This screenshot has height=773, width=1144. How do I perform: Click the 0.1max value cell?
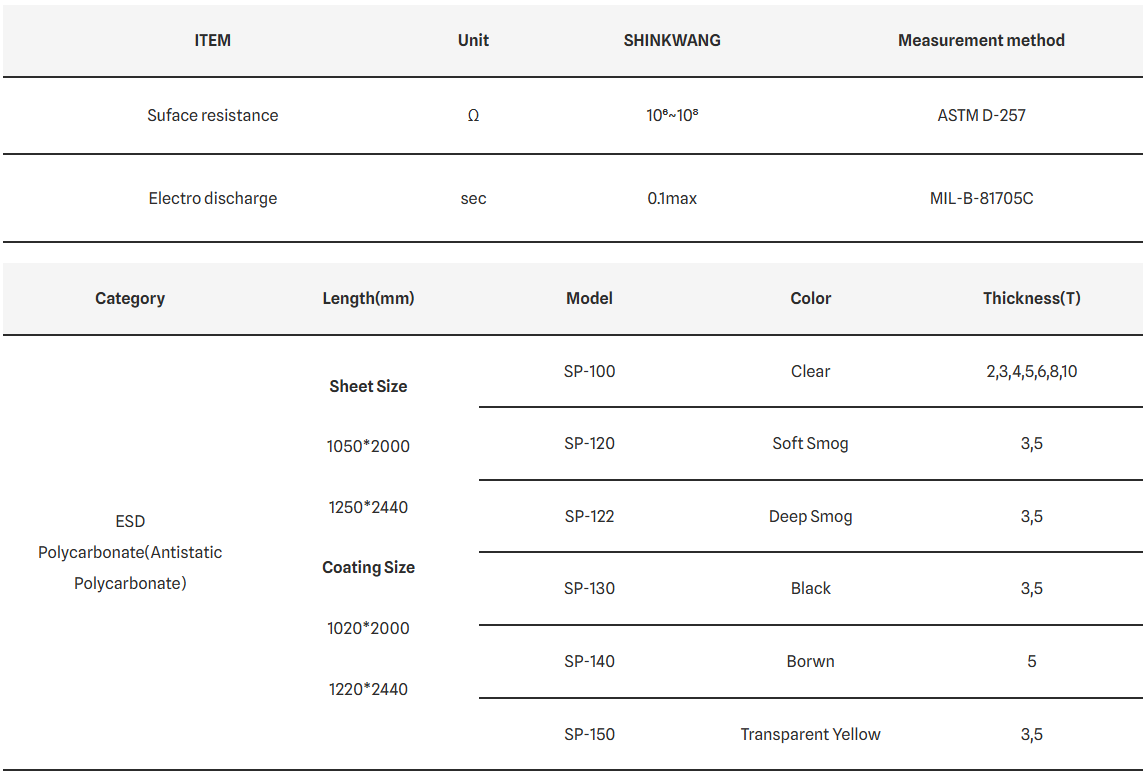671,199
